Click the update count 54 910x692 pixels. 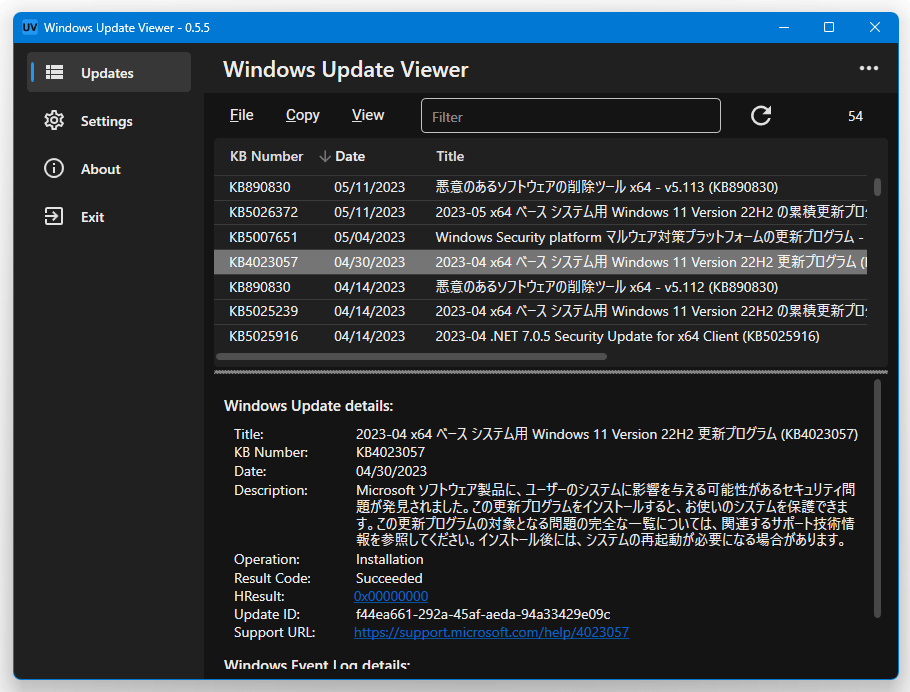coord(855,116)
